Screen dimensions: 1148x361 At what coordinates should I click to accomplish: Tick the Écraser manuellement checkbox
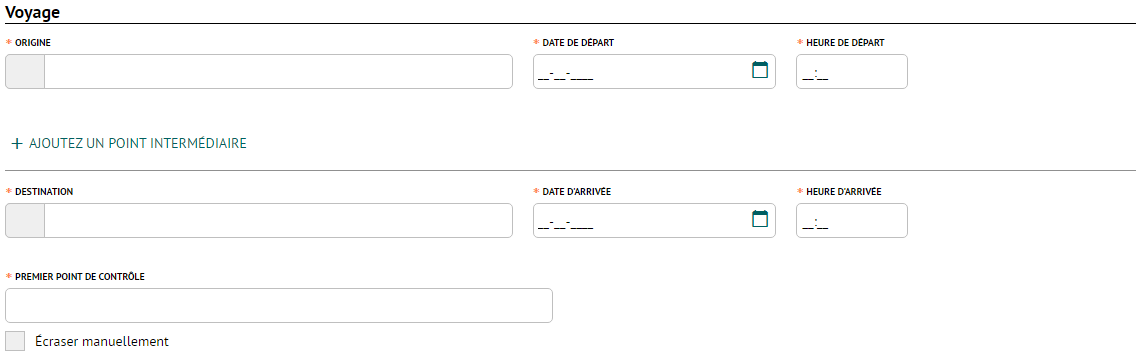[15, 341]
